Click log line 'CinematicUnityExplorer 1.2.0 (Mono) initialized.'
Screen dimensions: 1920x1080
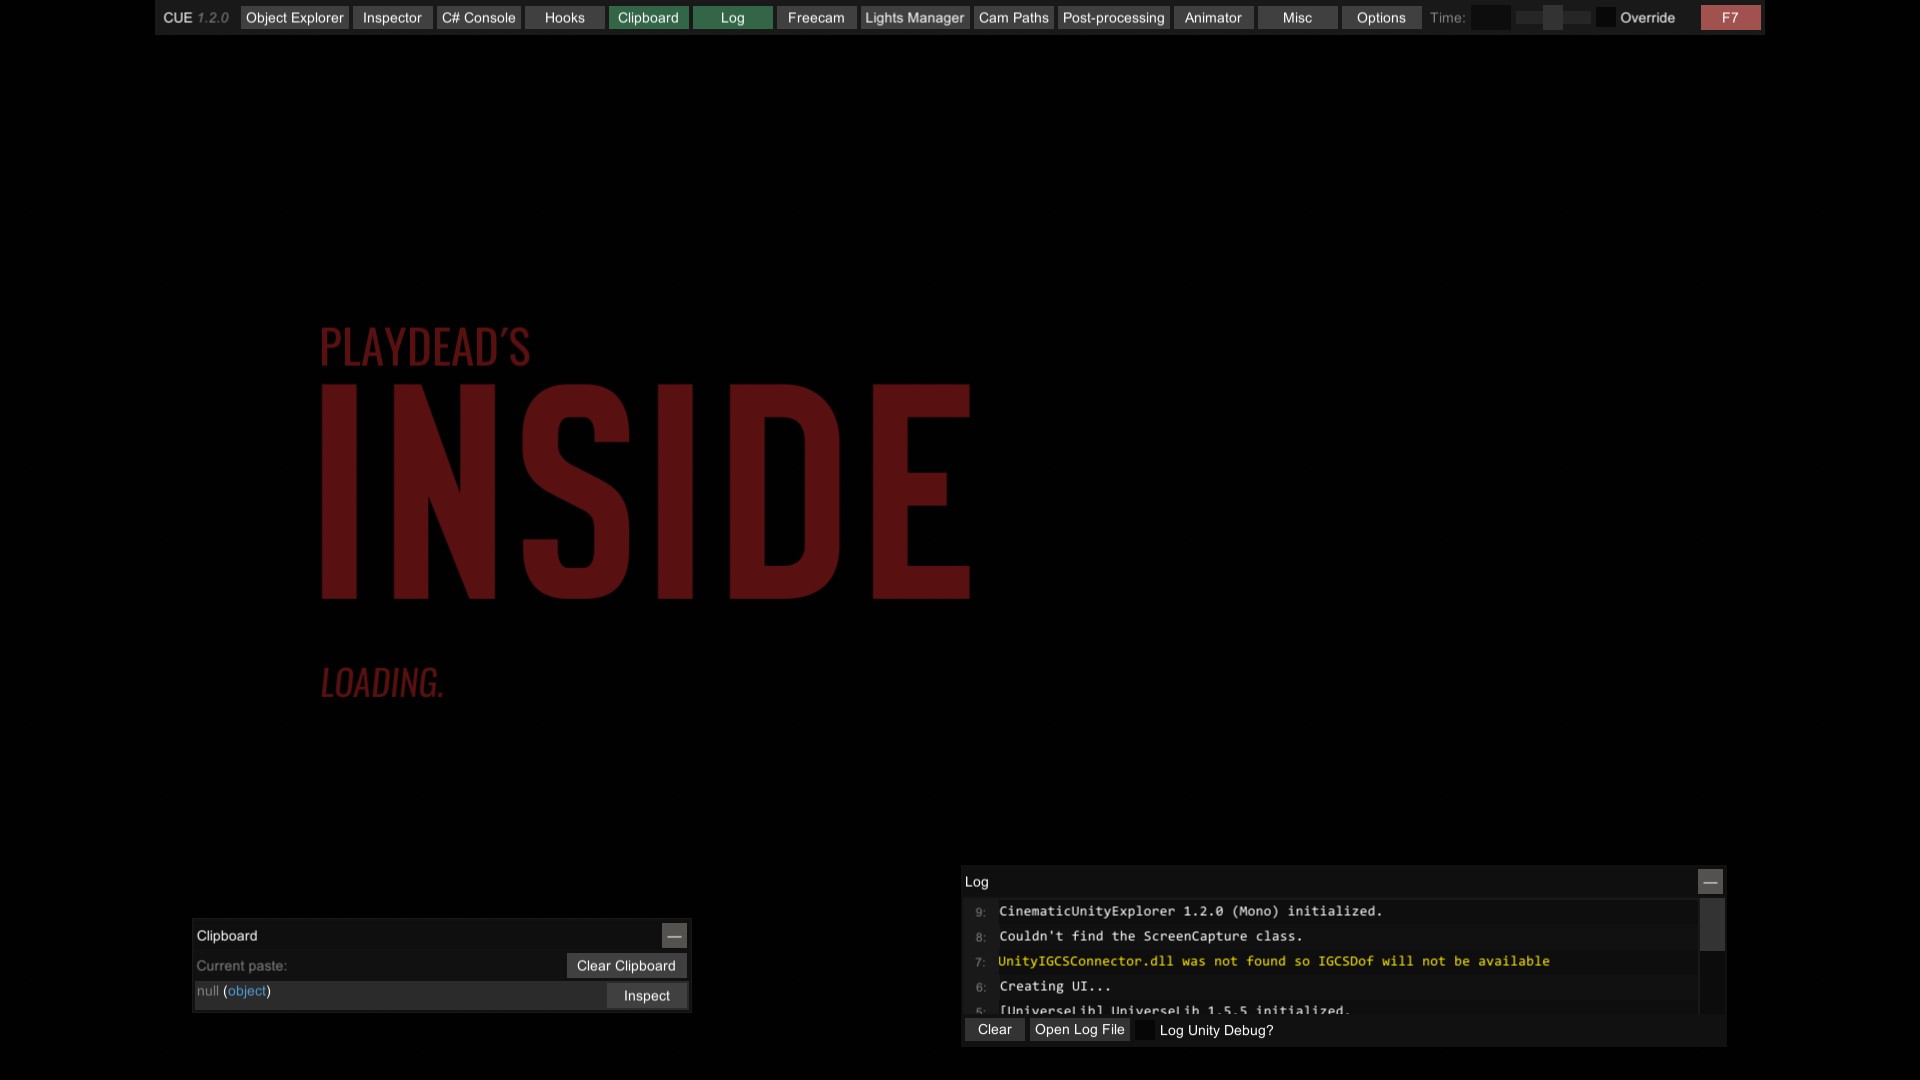pyautogui.click(x=1190, y=911)
